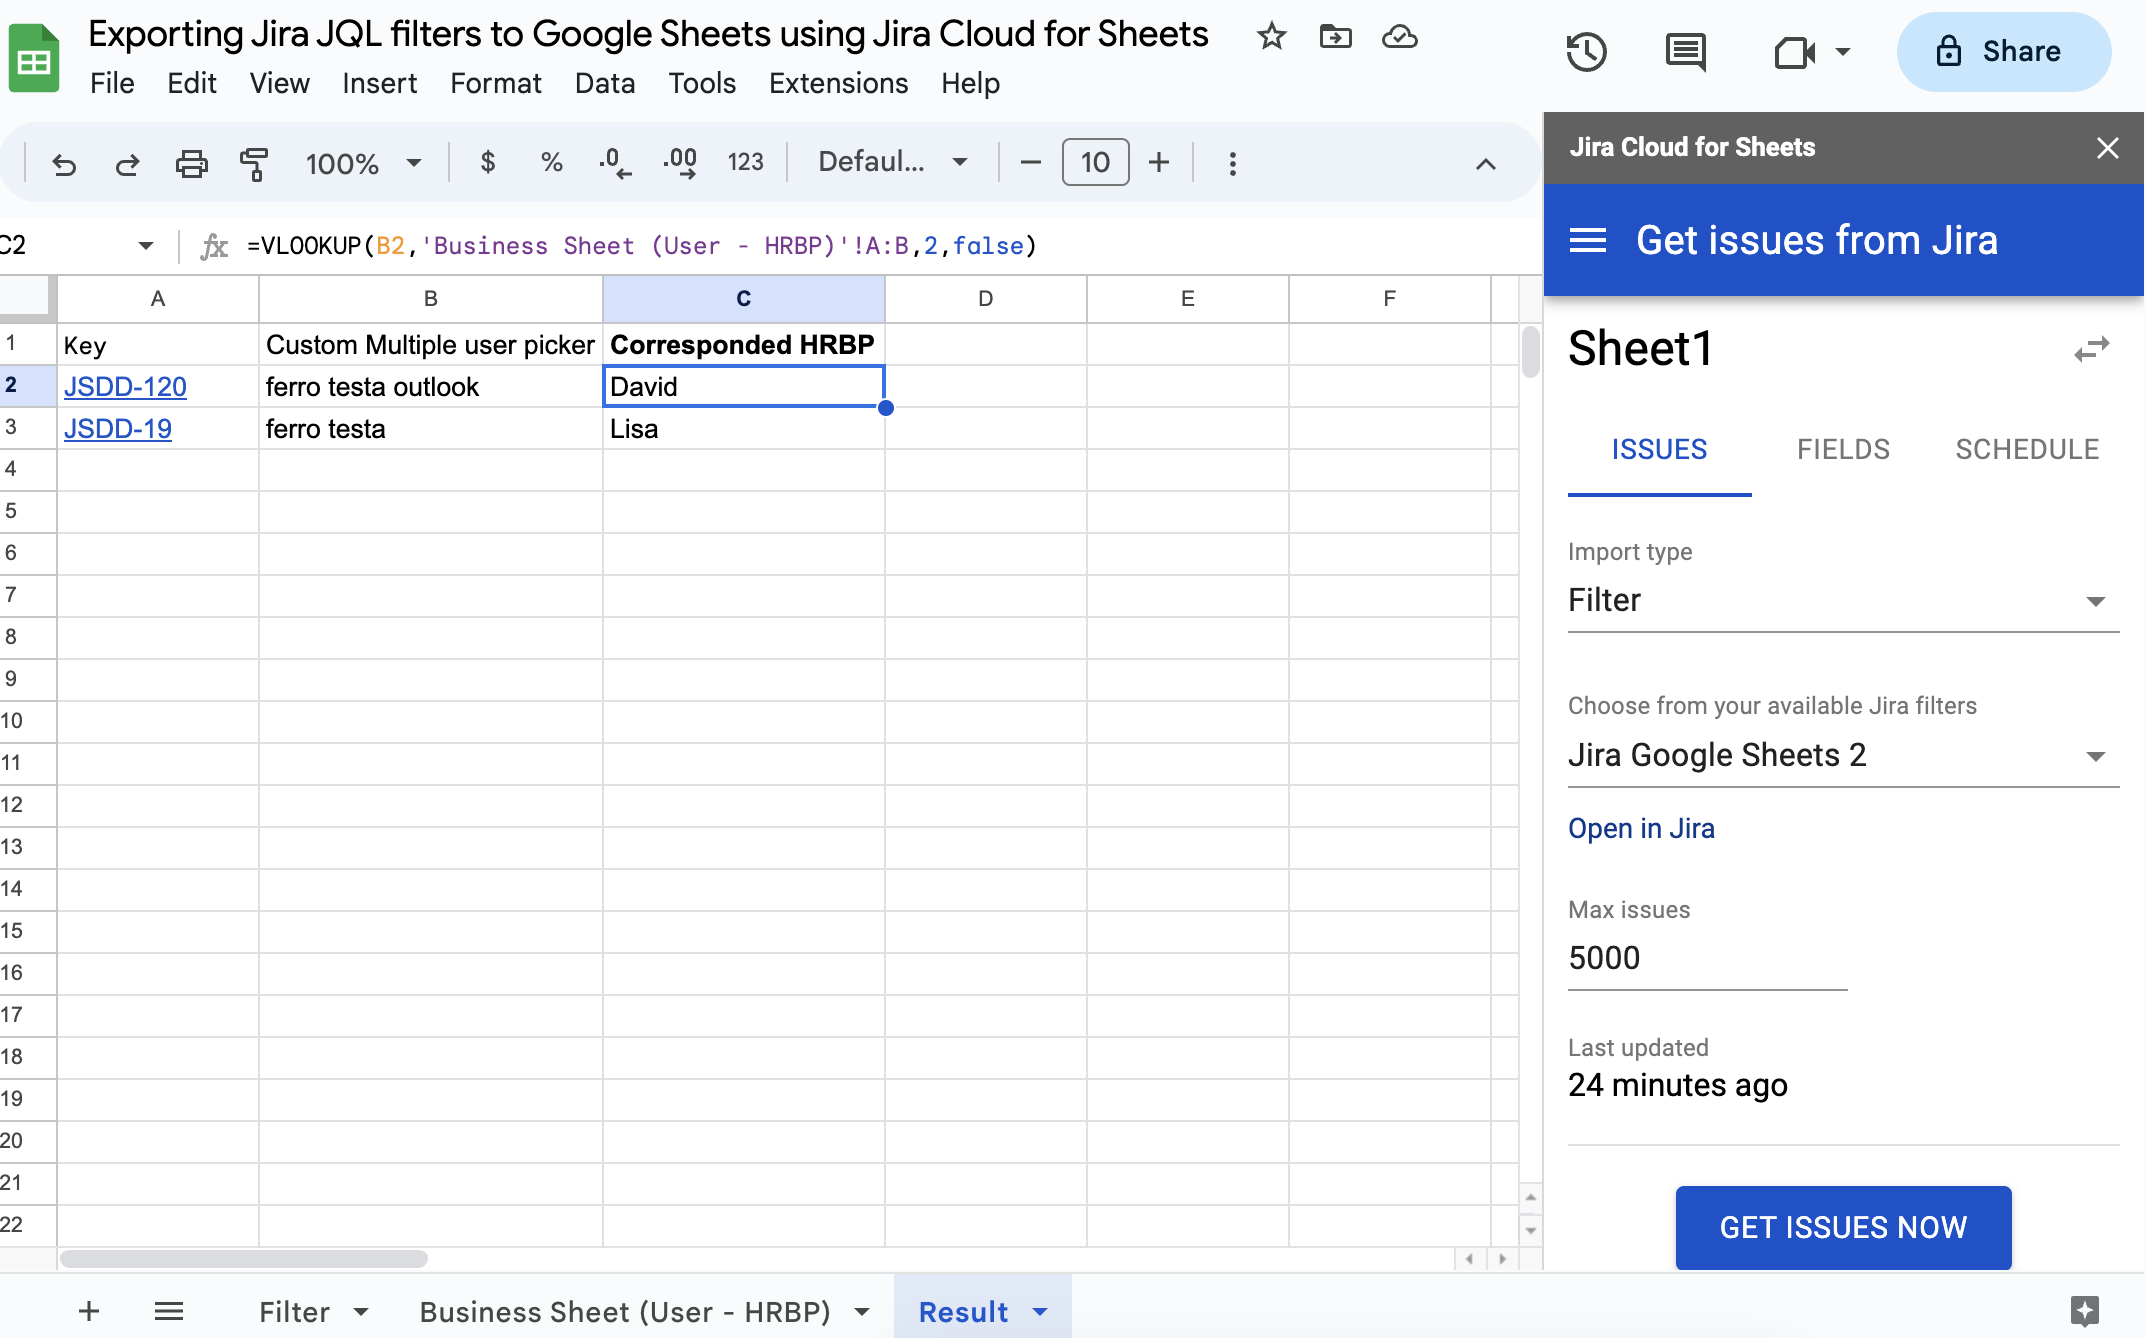Increase font size plus button
Image resolution: width=2146 pixels, height=1338 pixels.
[x=1159, y=162]
